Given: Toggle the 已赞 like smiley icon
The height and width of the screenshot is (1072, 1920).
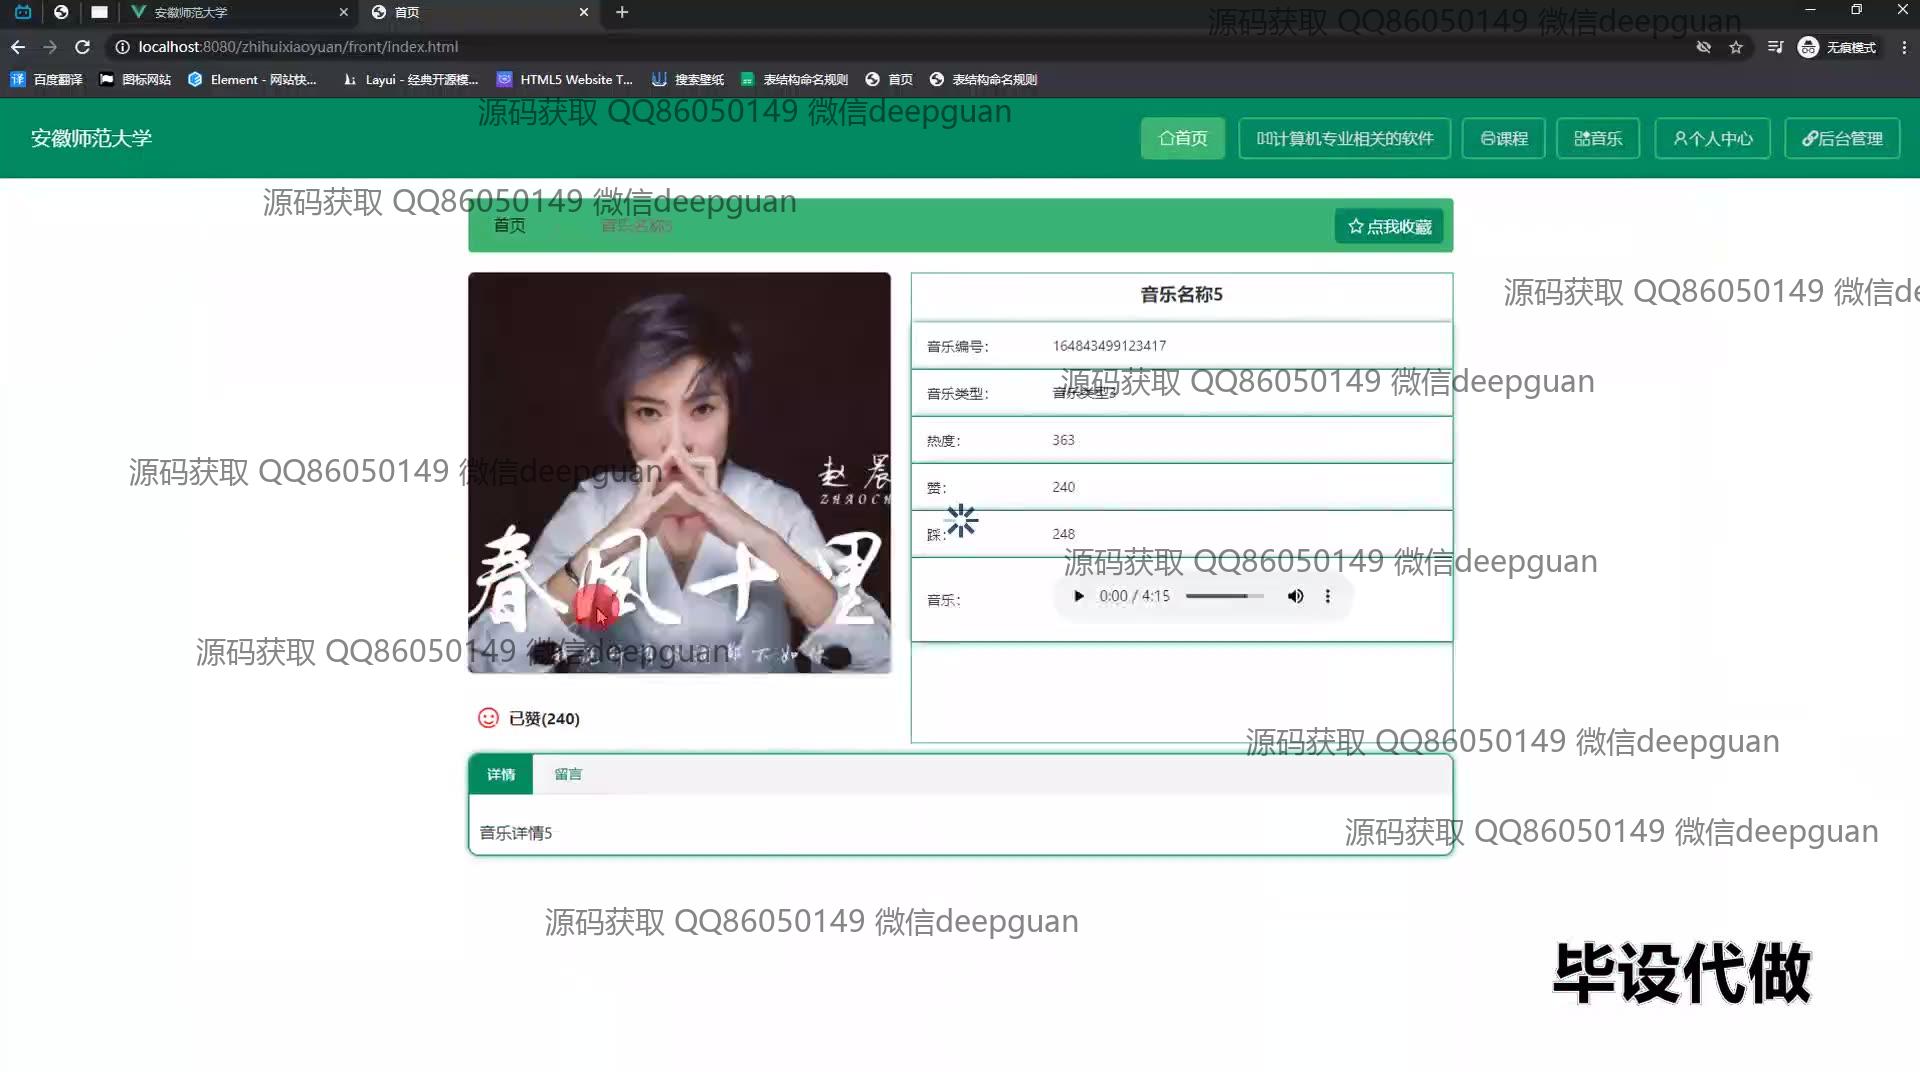Looking at the screenshot, I should (488, 718).
